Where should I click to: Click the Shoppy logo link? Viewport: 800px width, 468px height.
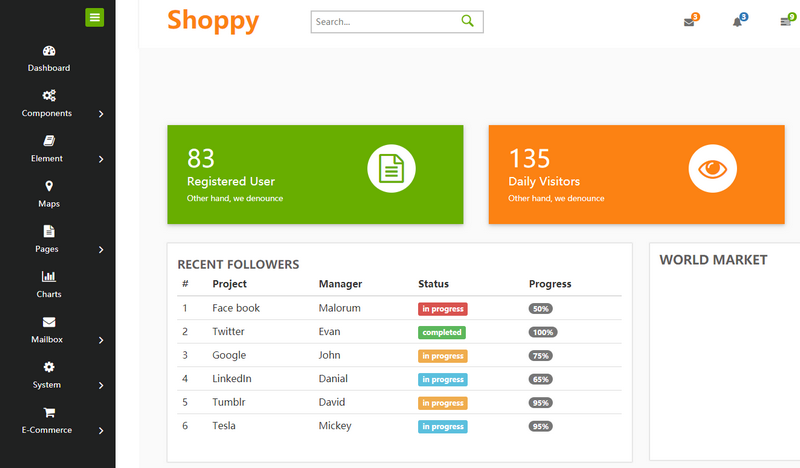[x=213, y=21]
